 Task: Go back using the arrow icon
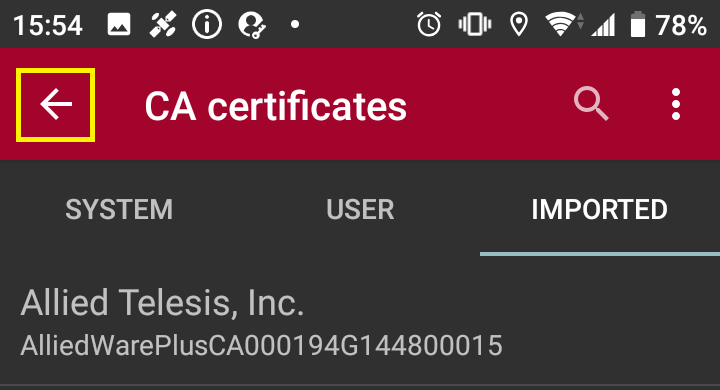pyautogui.click(x=56, y=105)
